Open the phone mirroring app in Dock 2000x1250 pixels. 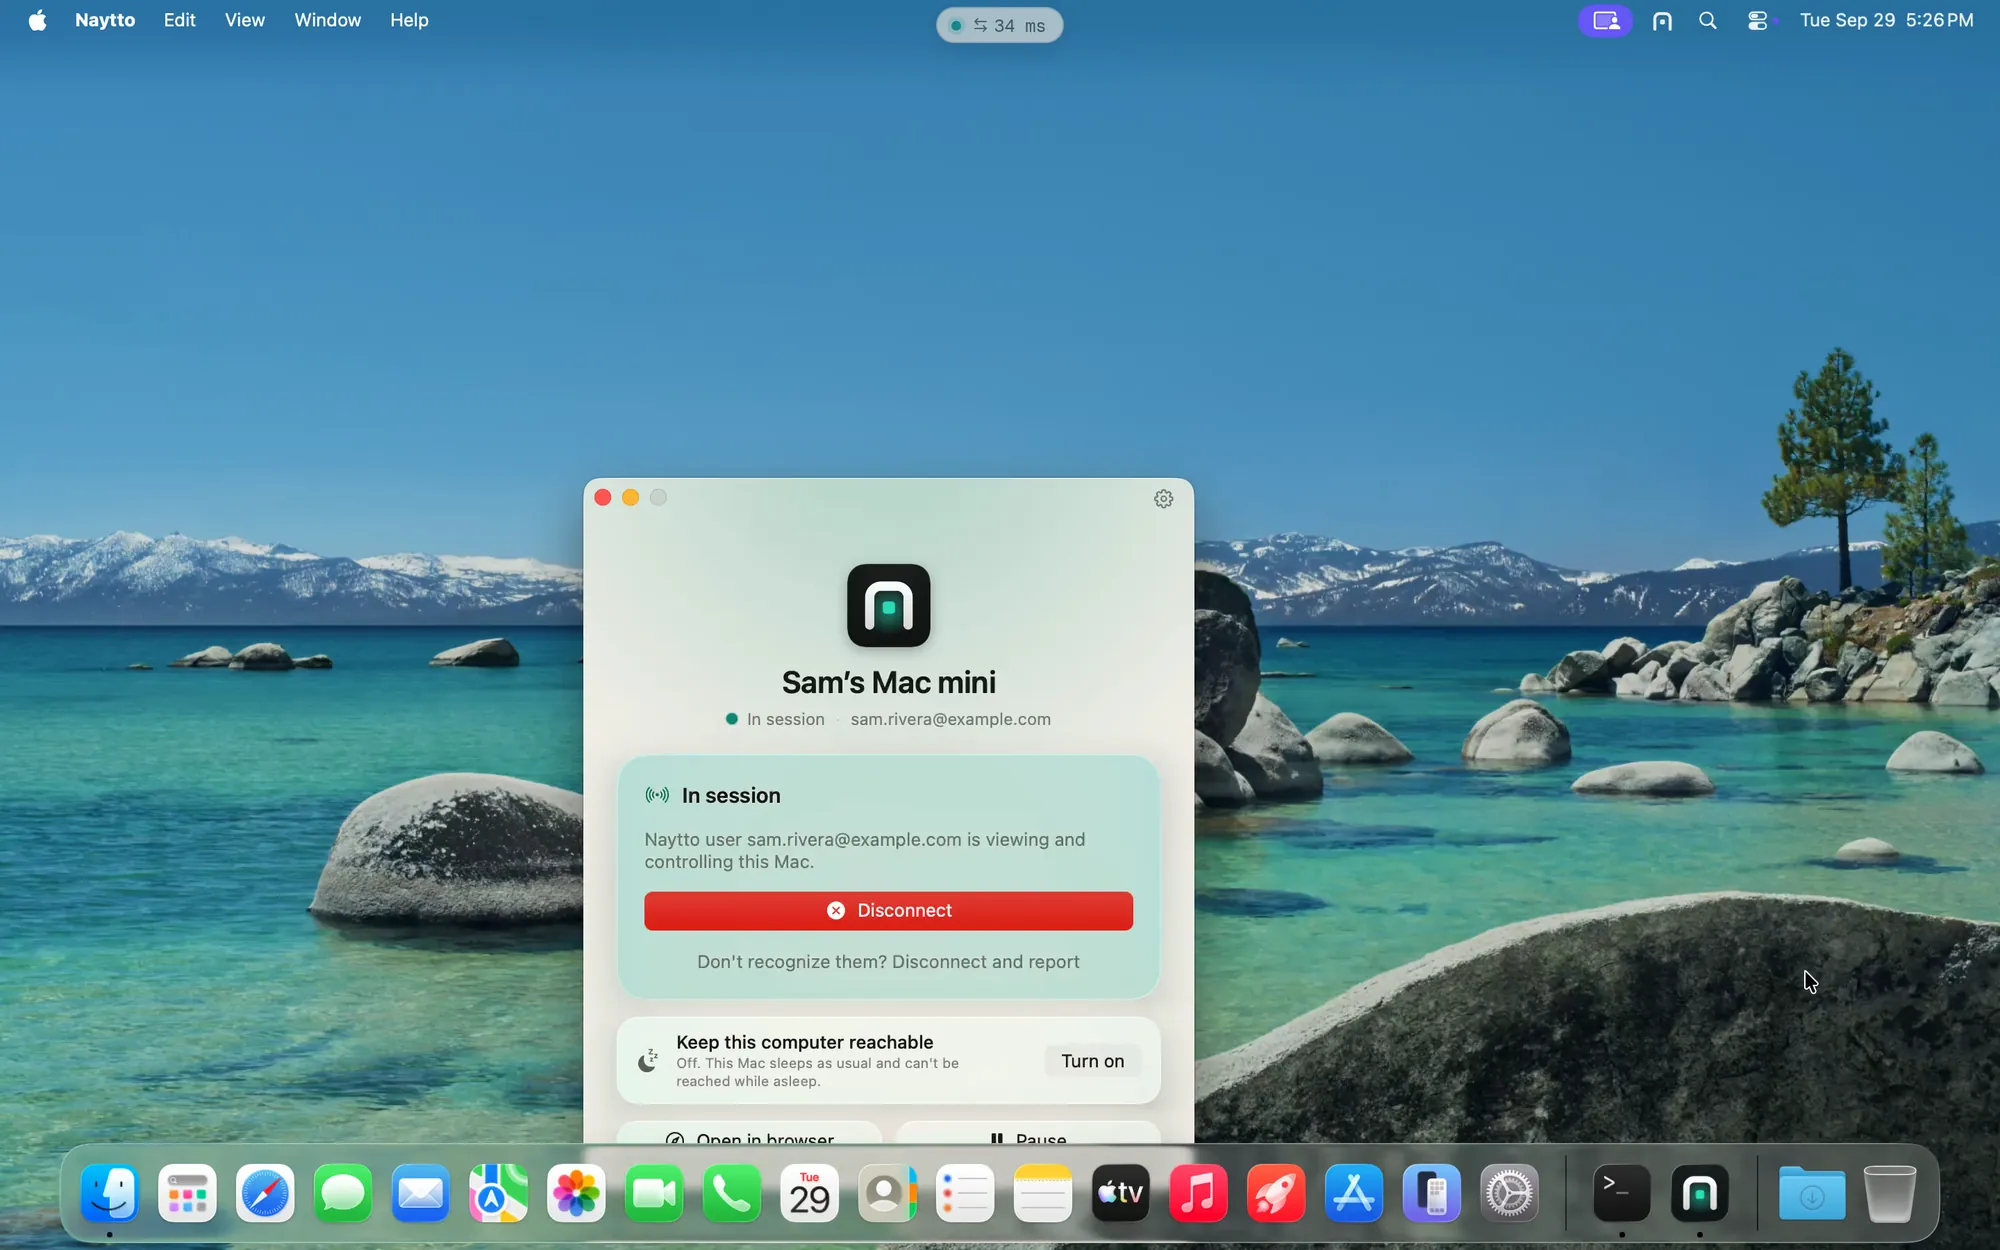(x=1432, y=1193)
